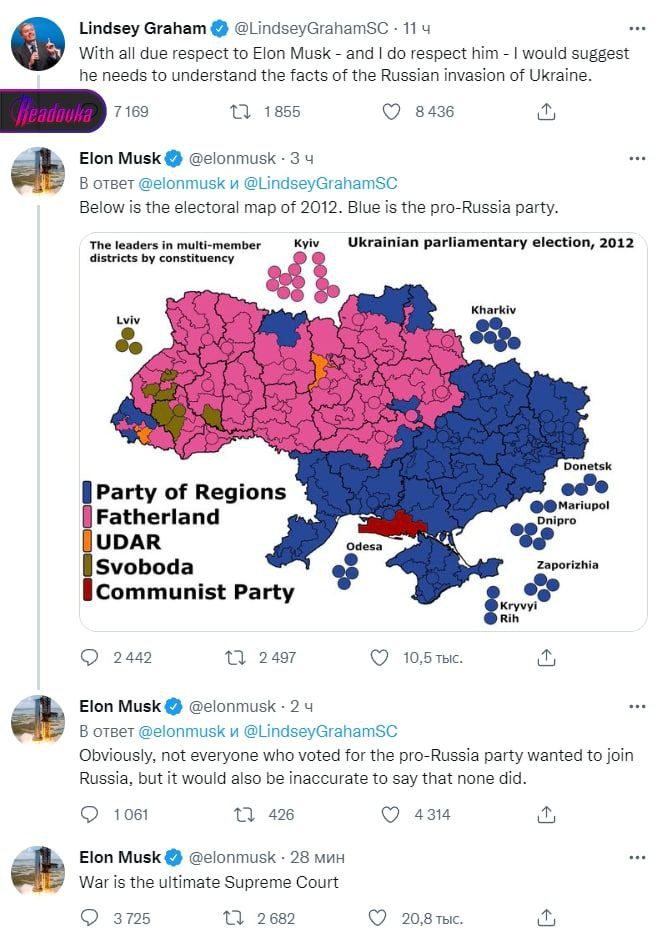The height and width of the screenshot is (938, 663).
Task: Open Lindsey Graham's profile avatar
Action: [x=38, y=45]
